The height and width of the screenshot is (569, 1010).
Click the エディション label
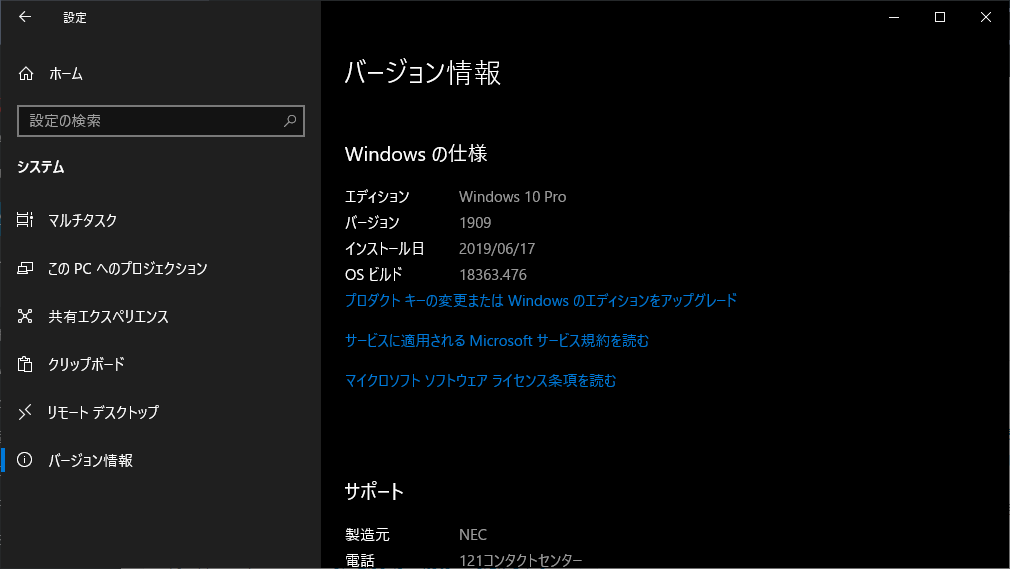(377, 197)
